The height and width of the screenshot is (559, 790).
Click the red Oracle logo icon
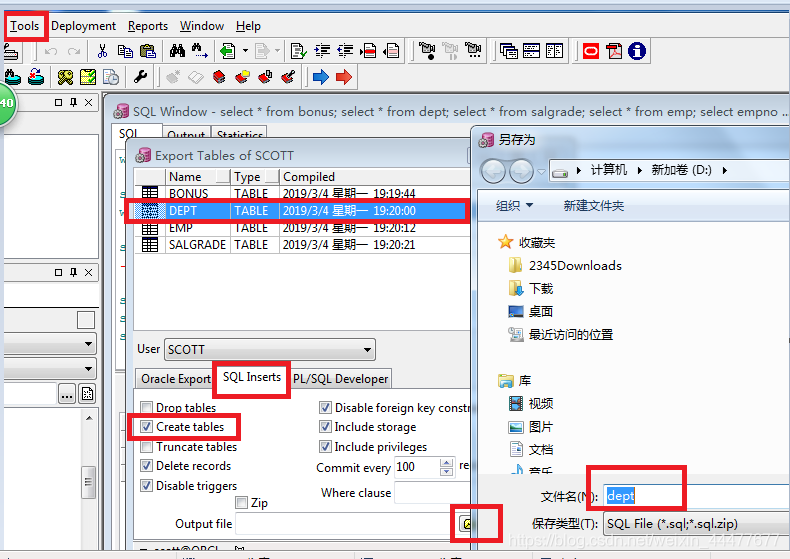click(x=591, y=51)
